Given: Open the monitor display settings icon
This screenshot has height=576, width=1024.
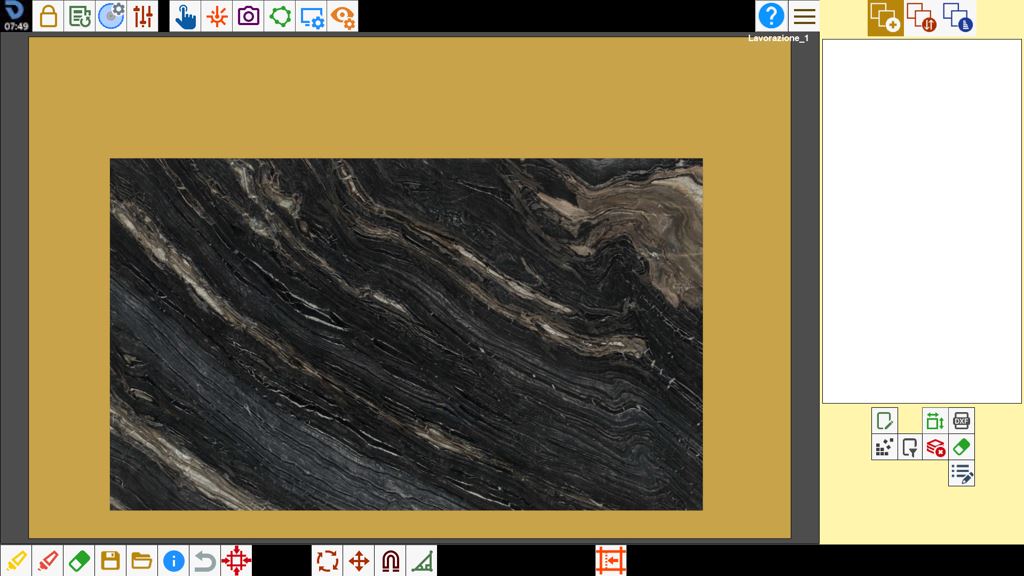Looking at the screenshot, I should (311, 16).
